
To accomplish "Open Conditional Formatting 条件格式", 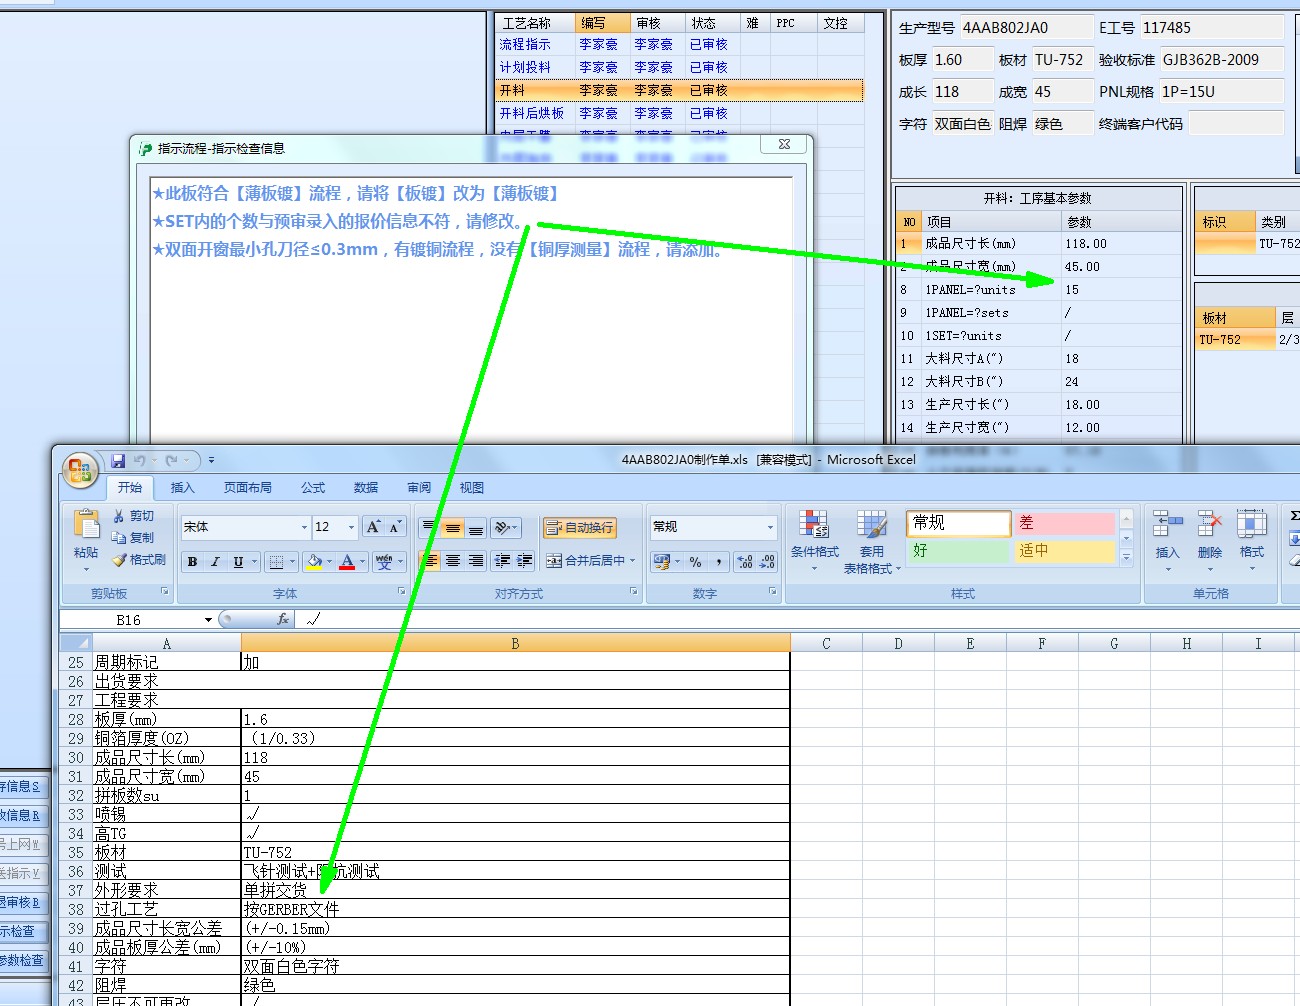I will [x=814, y=541].
